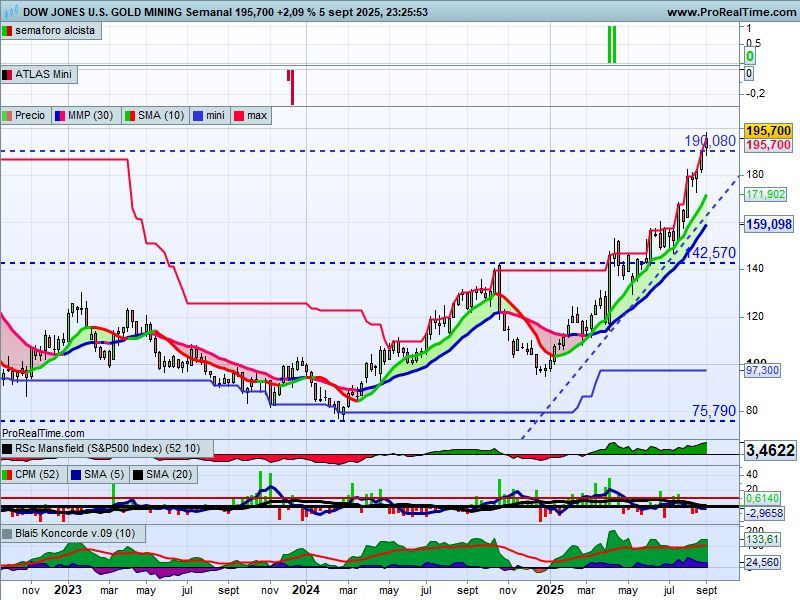Click the Semanal timeframe text in title
Screen dimensions: 800x600
point(209,12)
